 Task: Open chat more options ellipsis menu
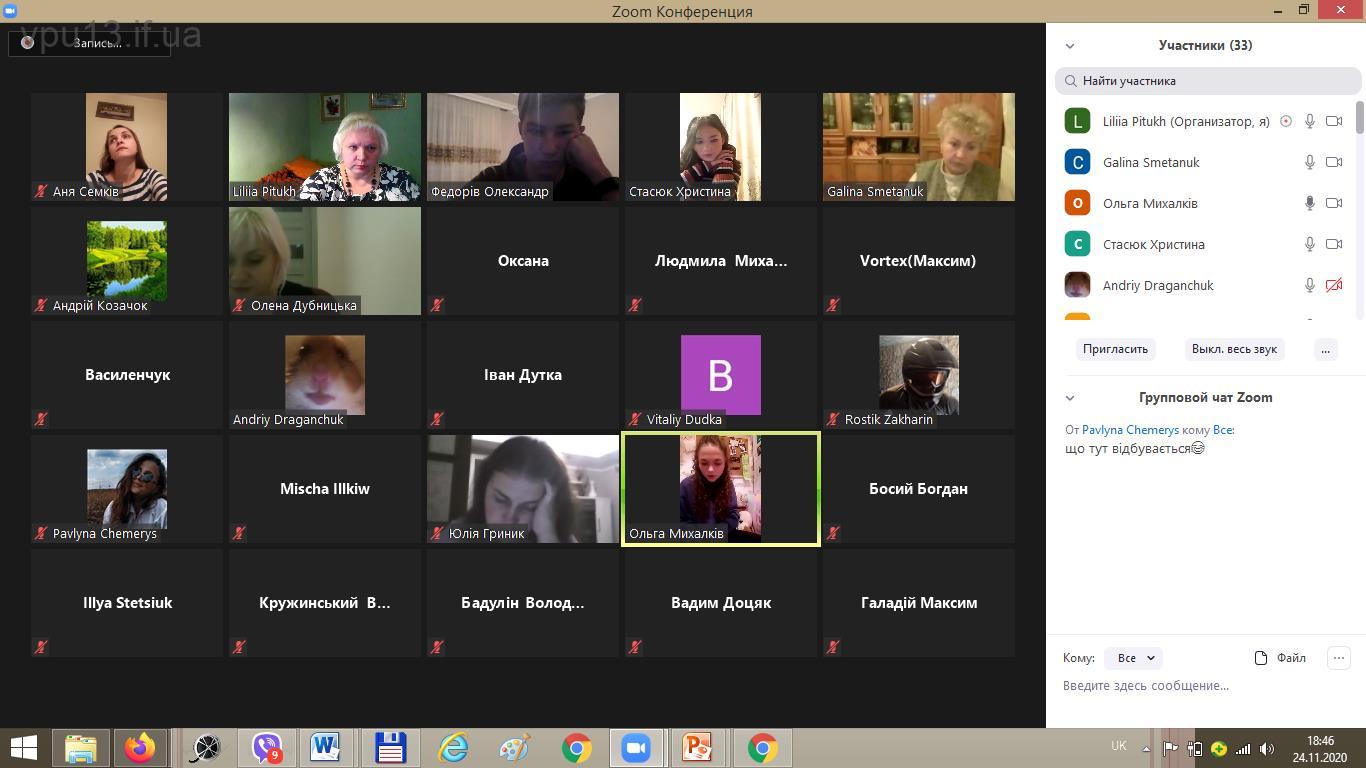pyautogui.click(x=1338, y=657)
